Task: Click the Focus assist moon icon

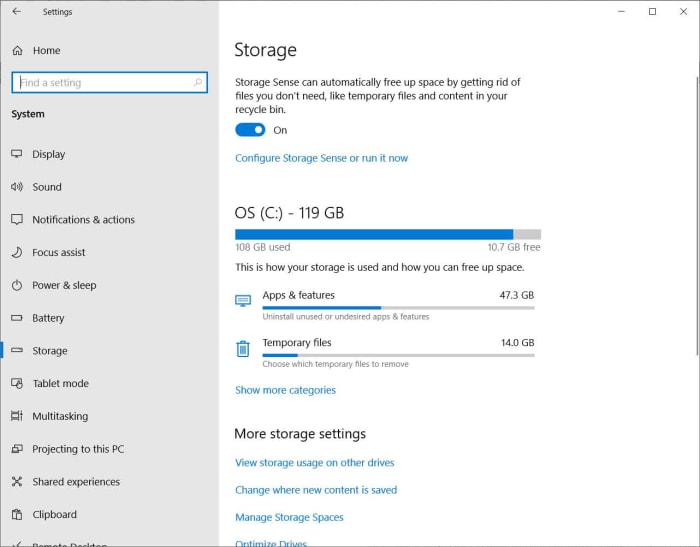Action: click(x=17, y=253)
